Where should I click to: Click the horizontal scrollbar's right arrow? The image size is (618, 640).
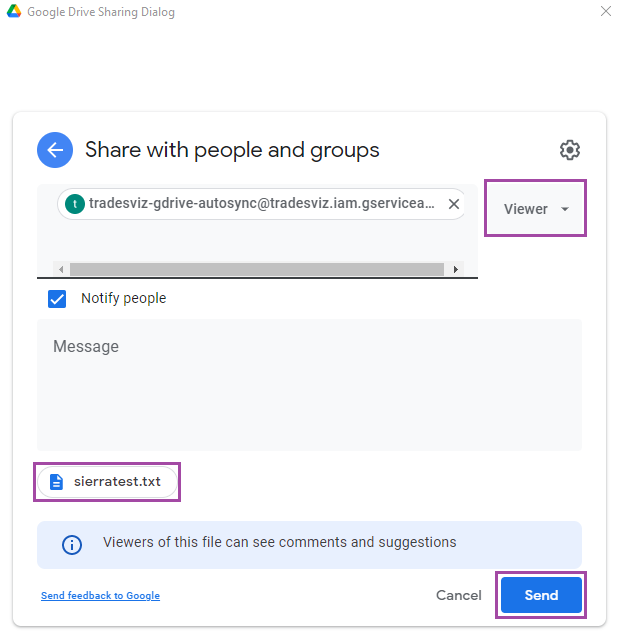point(456,269)
